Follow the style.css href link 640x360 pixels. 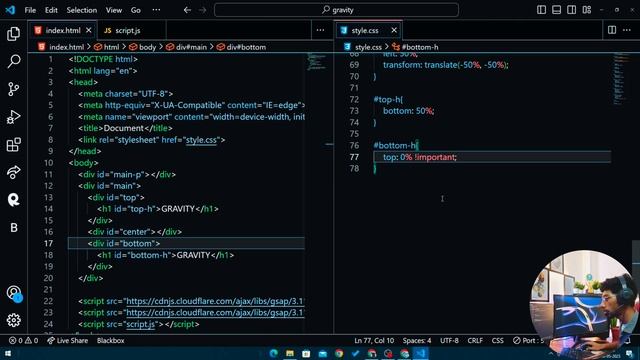pyautogui.click(x=201, y=140)
